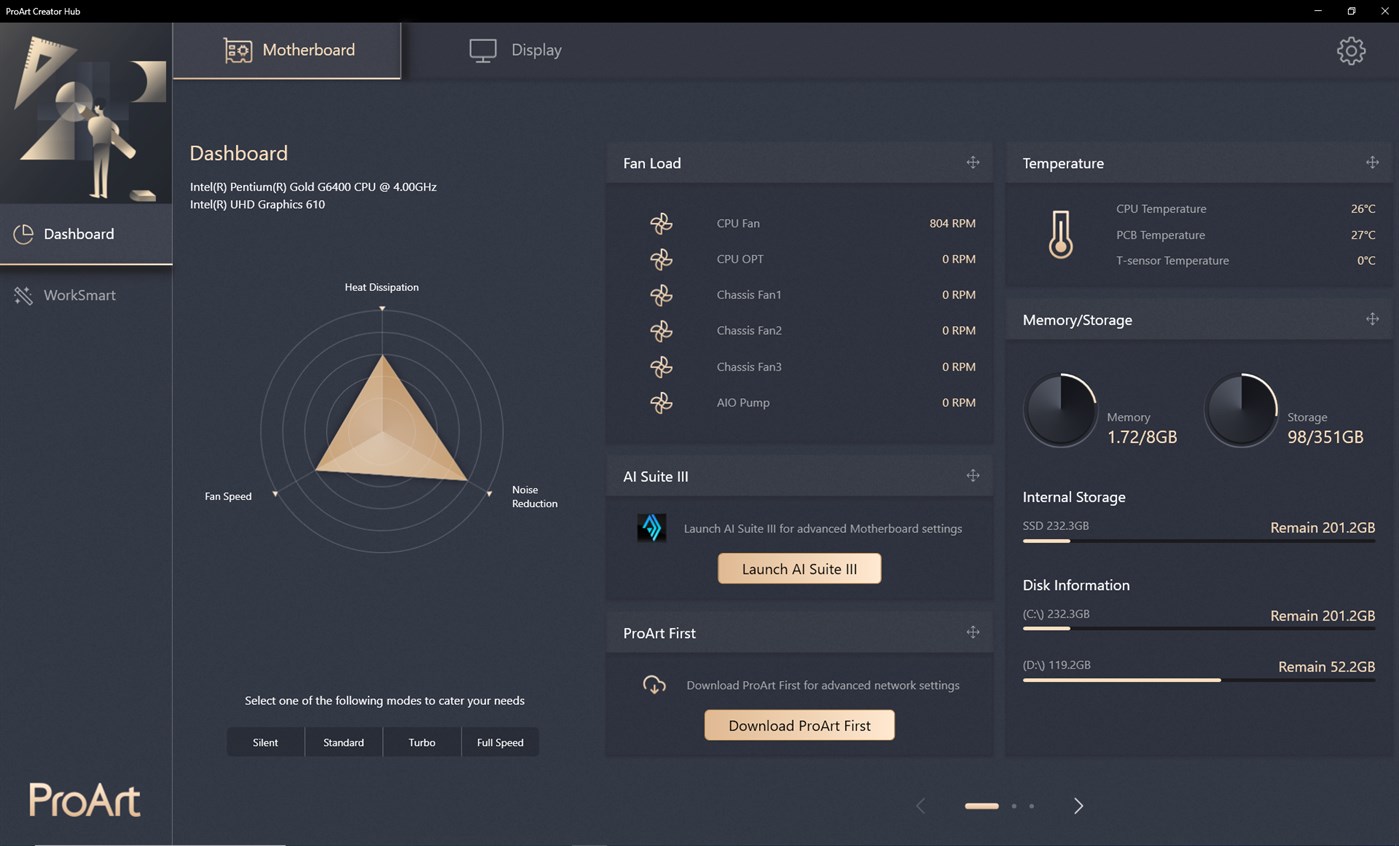Switch to the Display tab
The height and width of the screenshot is (846, 1399).
click(515, 50)
